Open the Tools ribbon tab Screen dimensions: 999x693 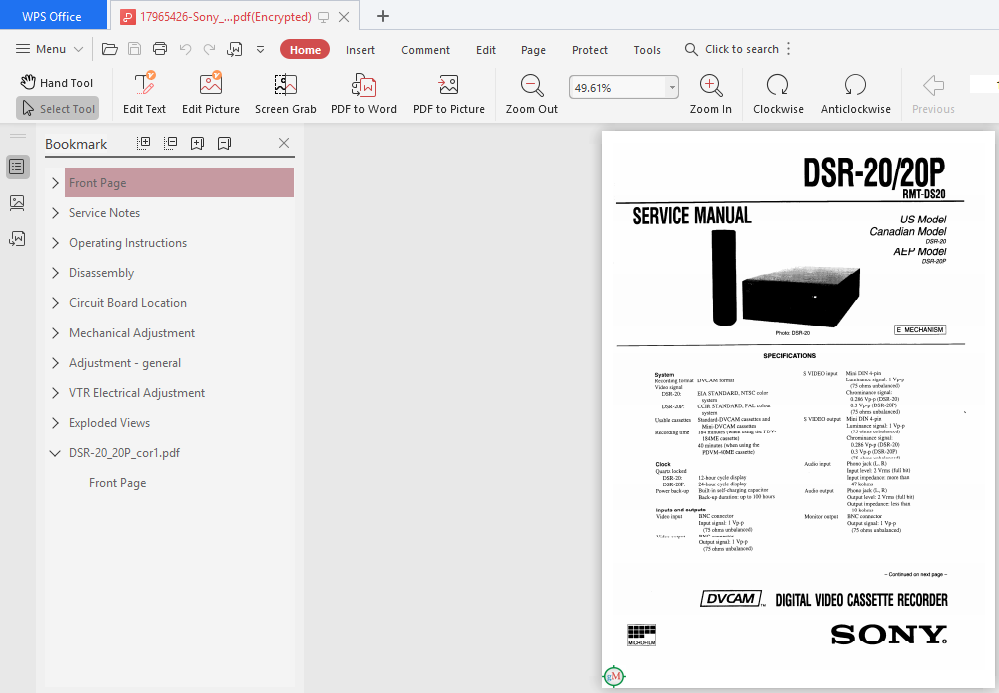(x=647, y=50)
